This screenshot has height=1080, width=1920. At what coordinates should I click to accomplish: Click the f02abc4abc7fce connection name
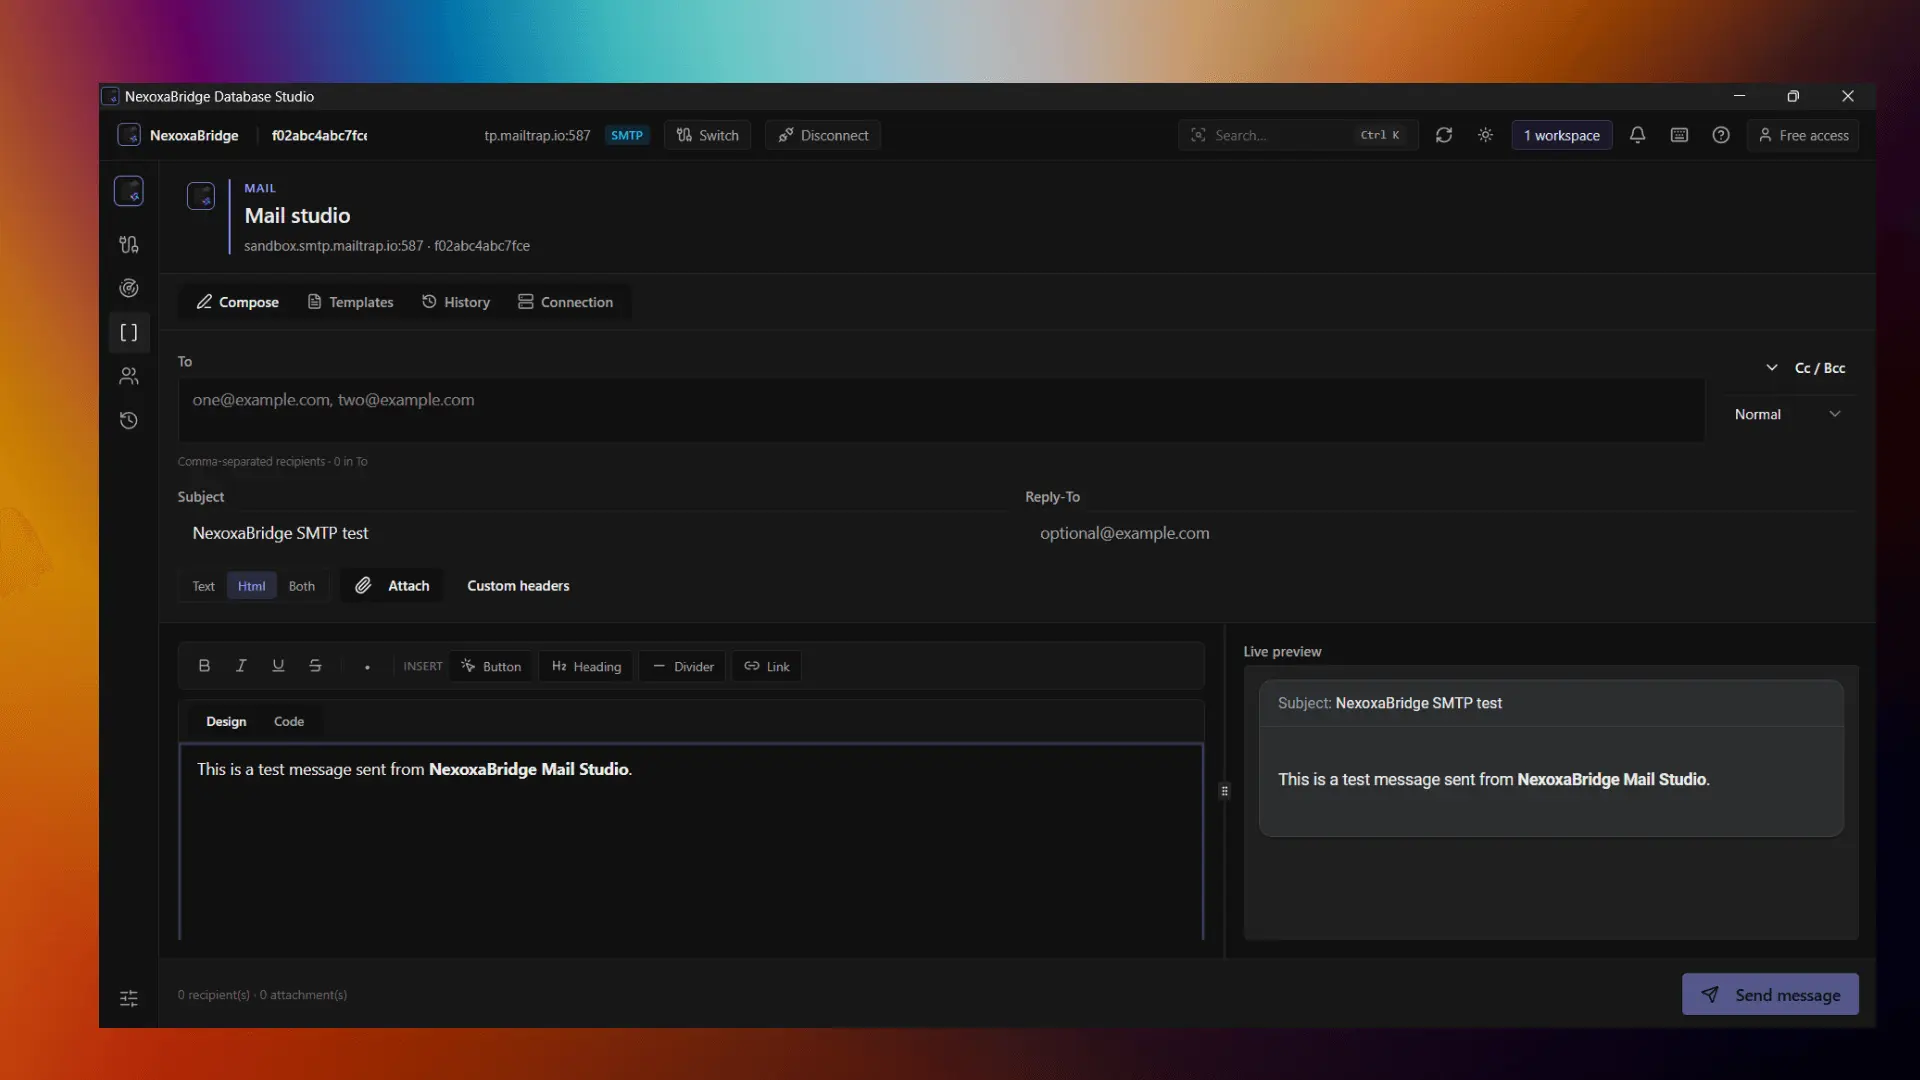[319, 135]
